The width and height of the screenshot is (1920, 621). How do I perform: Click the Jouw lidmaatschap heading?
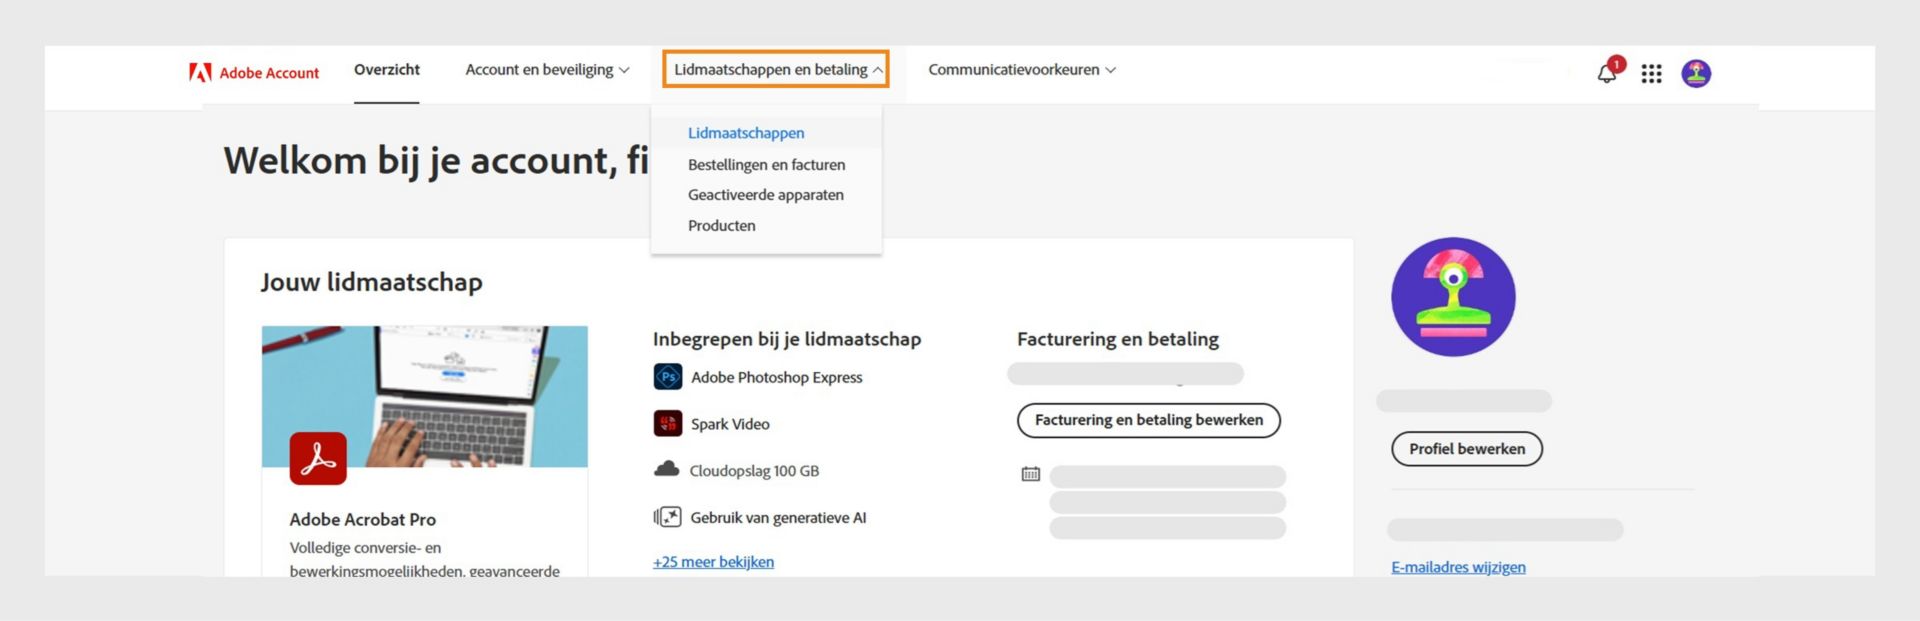(x=371, y=282)
